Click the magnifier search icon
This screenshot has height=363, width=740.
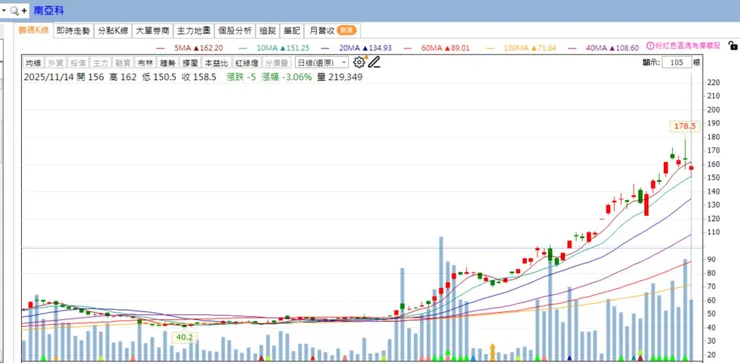[14, 10]
